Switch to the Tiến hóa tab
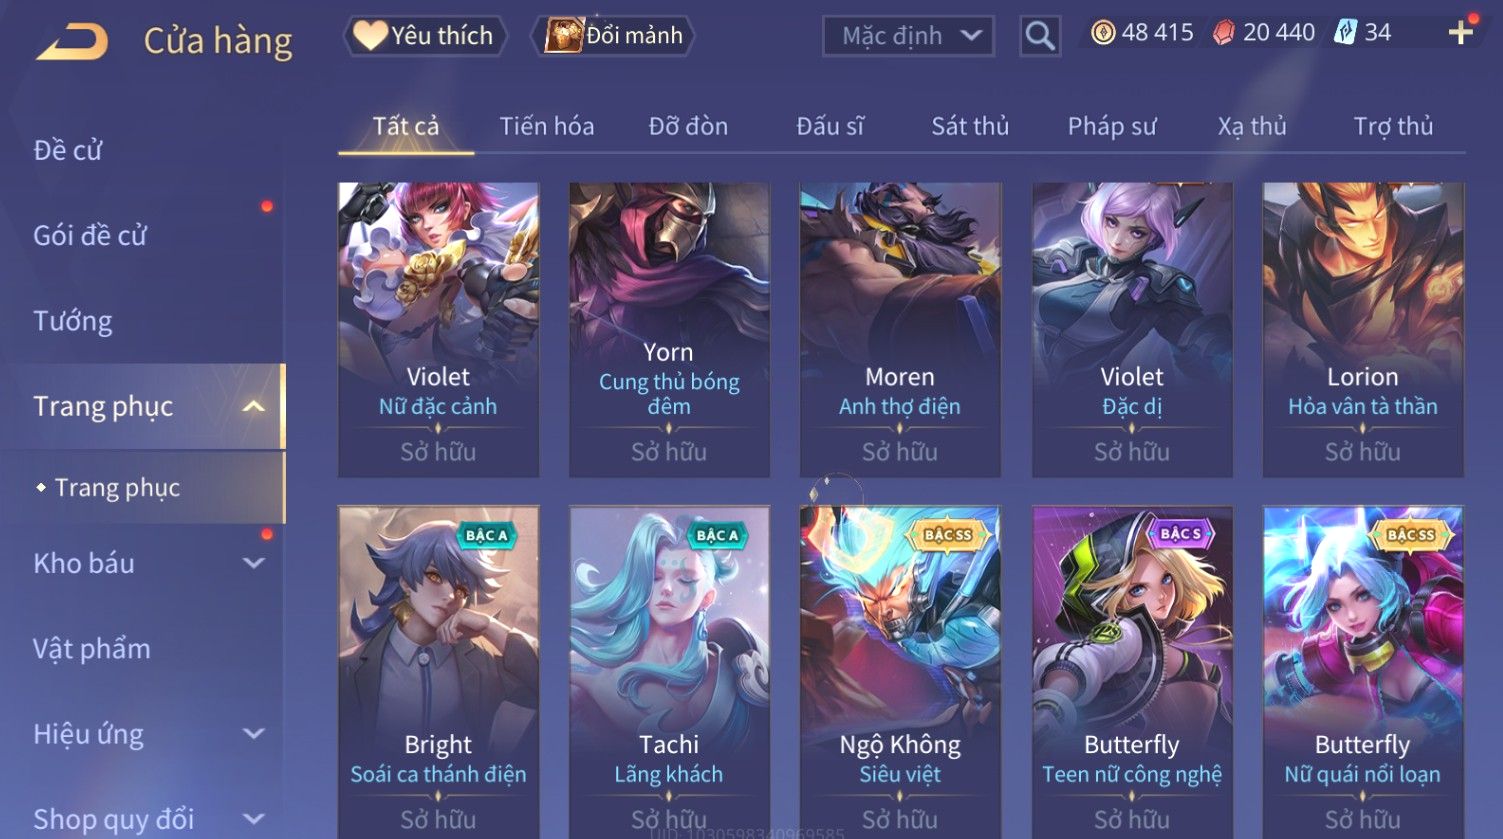The width and height of the screenshot is (1503, 839). (x=547, y=126)
